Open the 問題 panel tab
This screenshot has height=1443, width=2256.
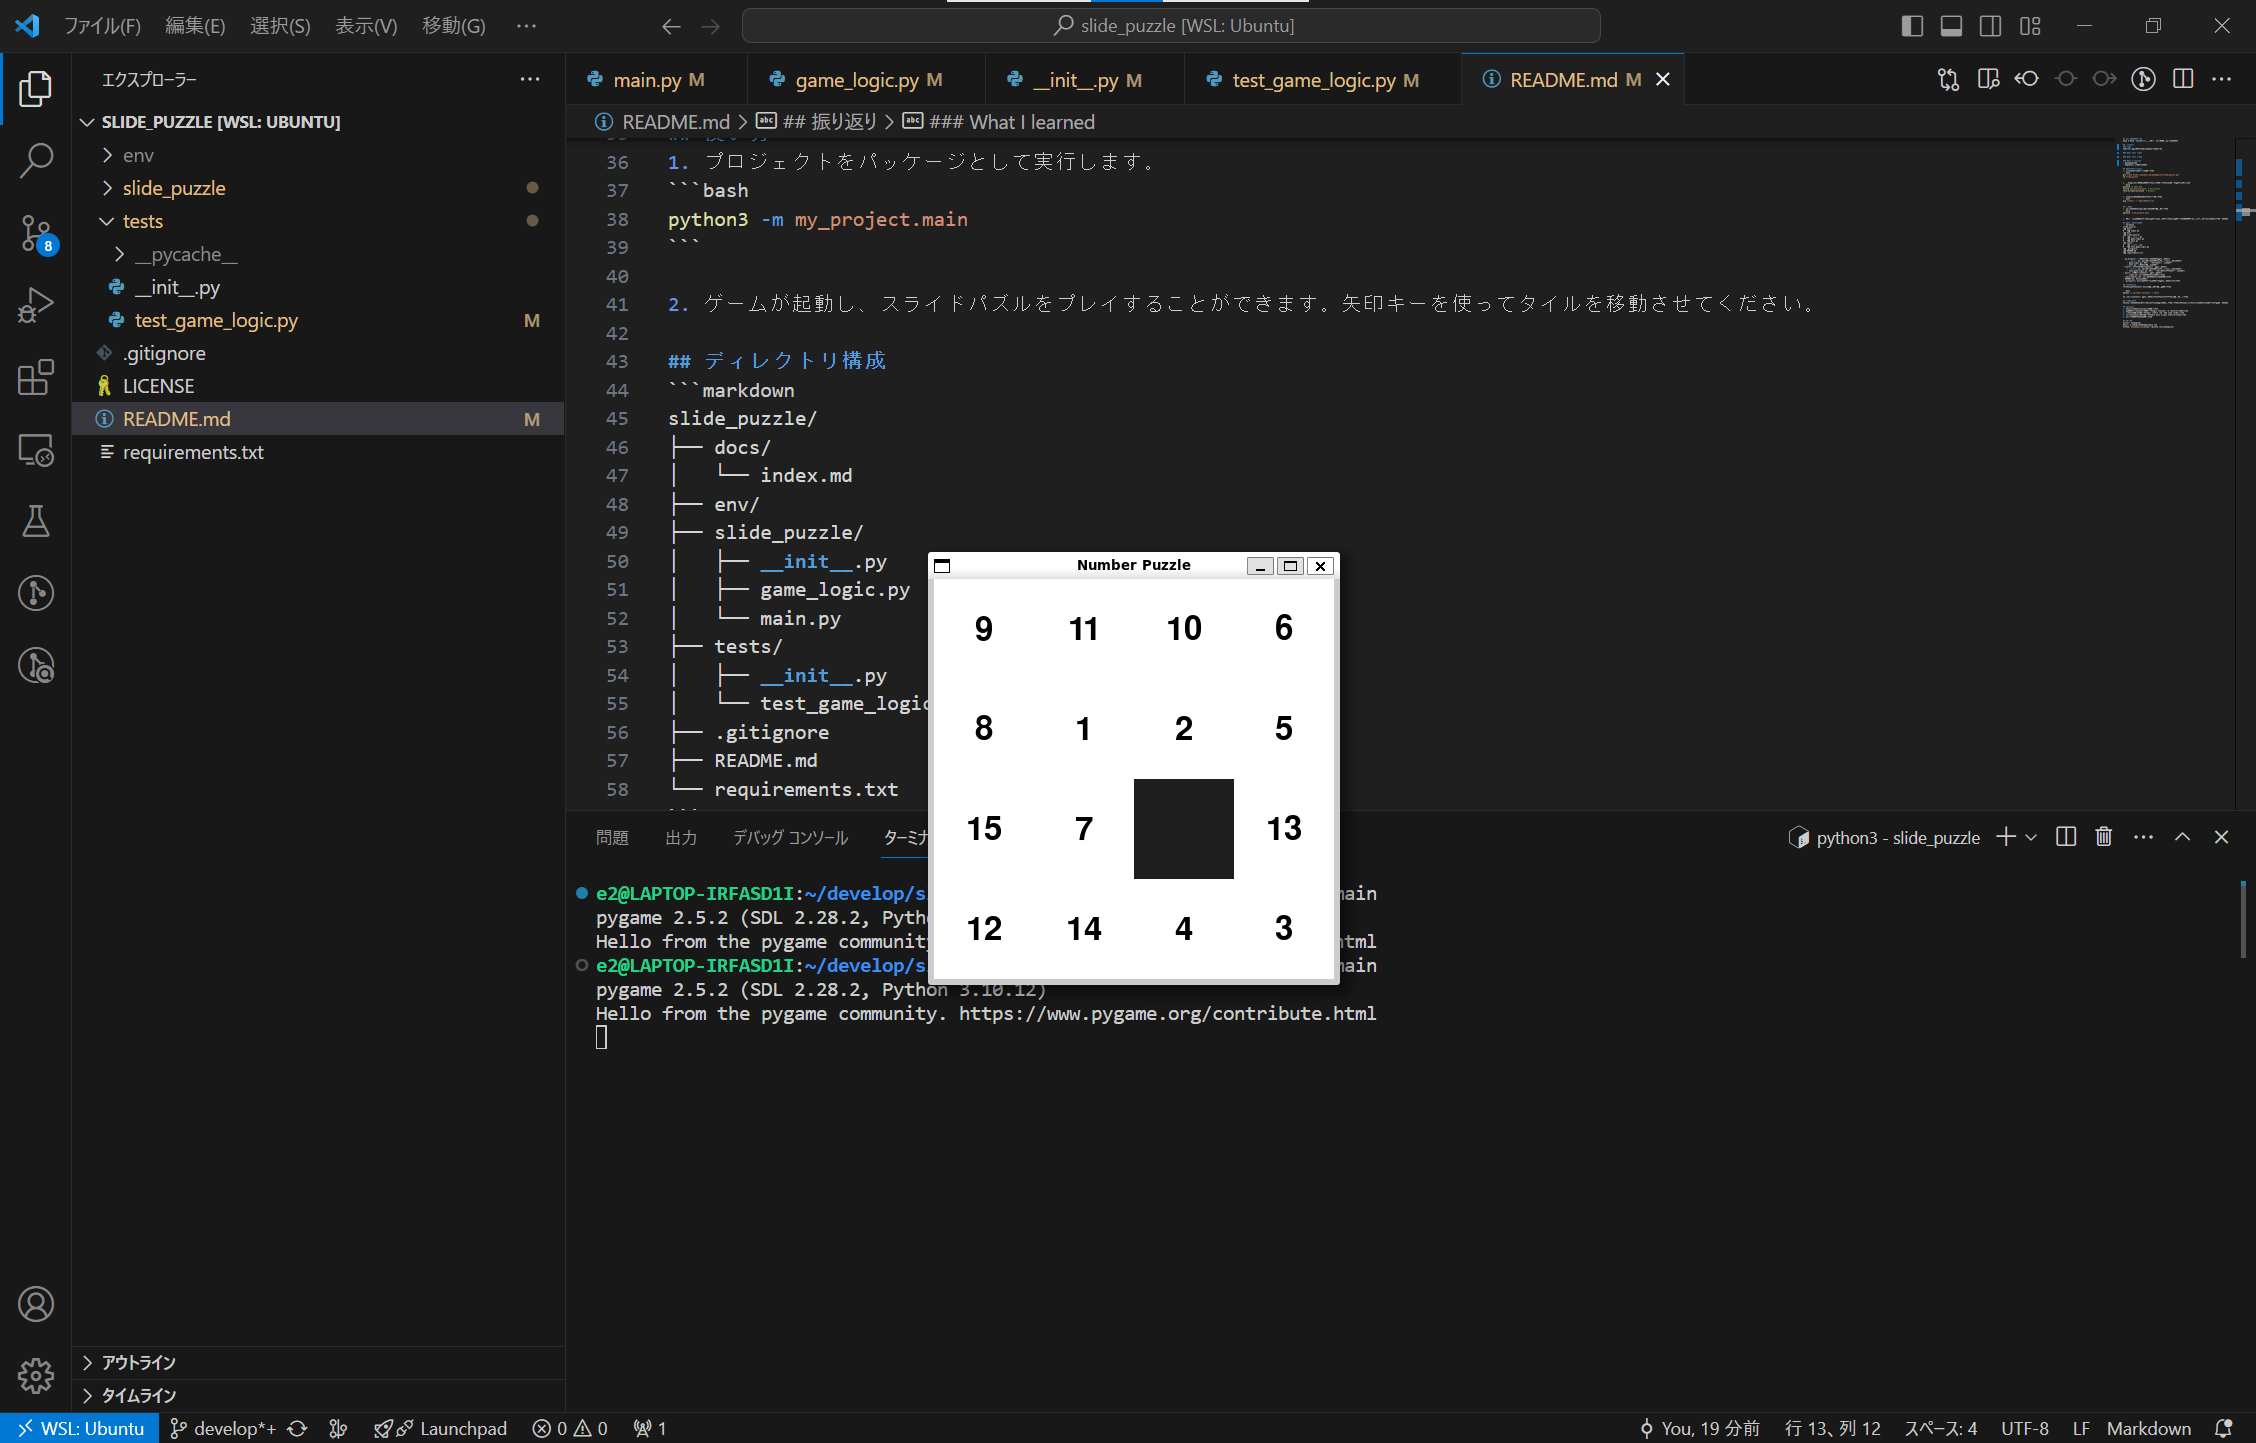(x=612, y=837)
